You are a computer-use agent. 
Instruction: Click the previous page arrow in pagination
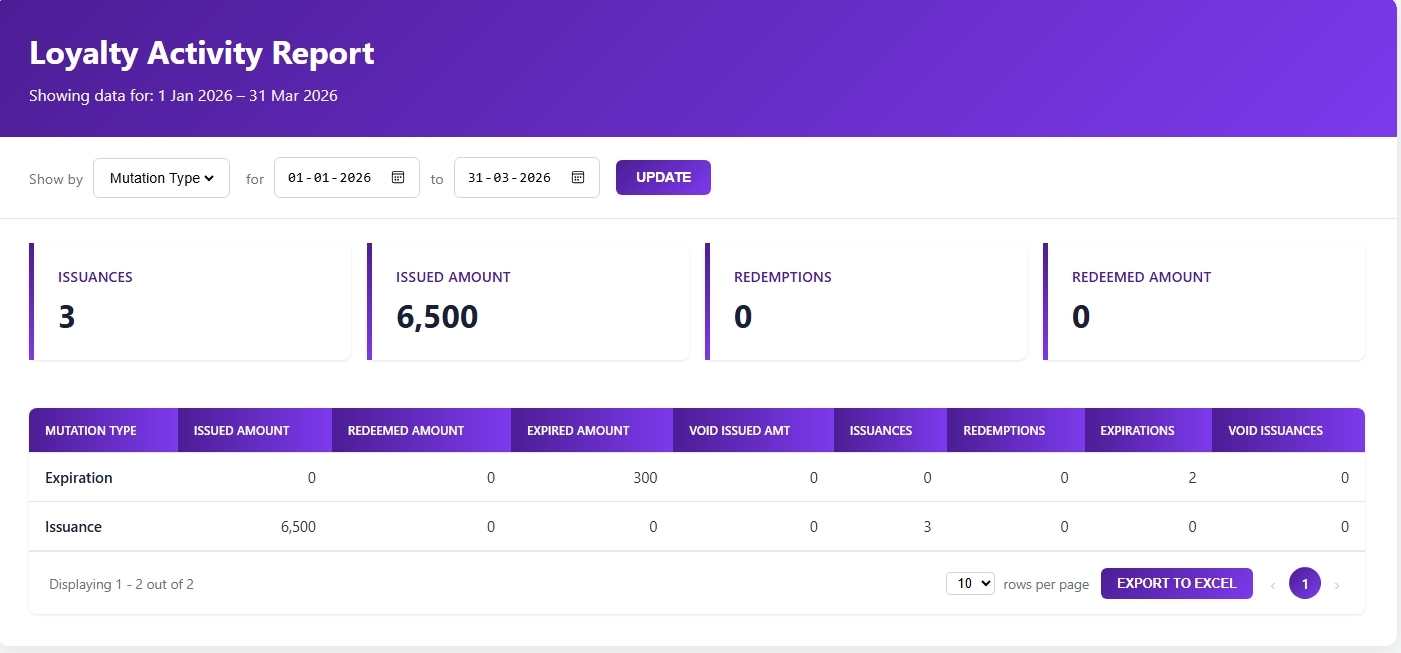1272,583
